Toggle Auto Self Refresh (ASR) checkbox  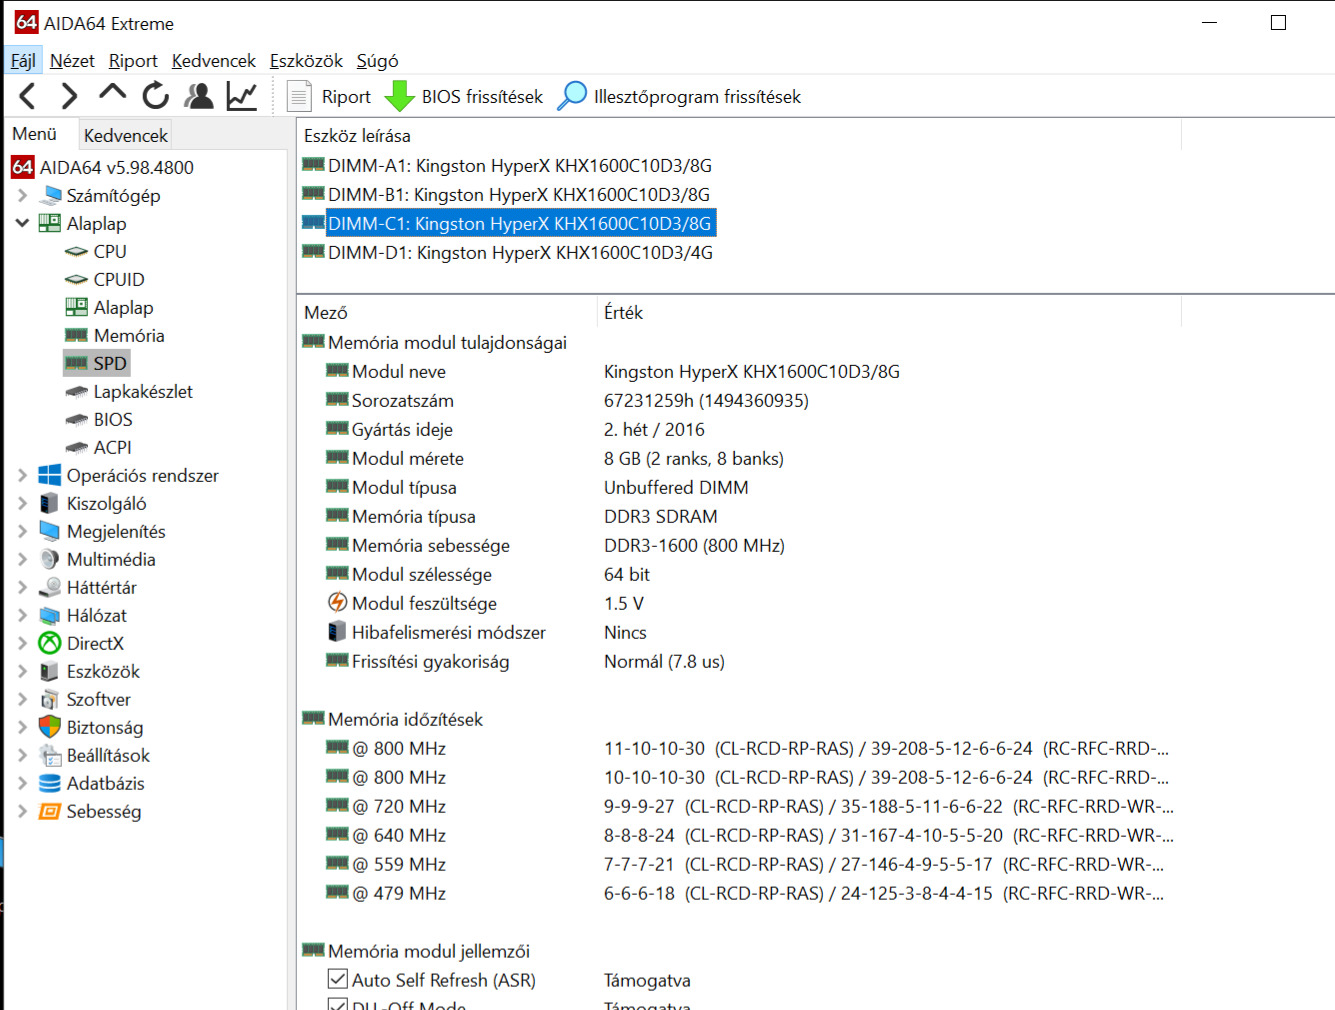338,979
